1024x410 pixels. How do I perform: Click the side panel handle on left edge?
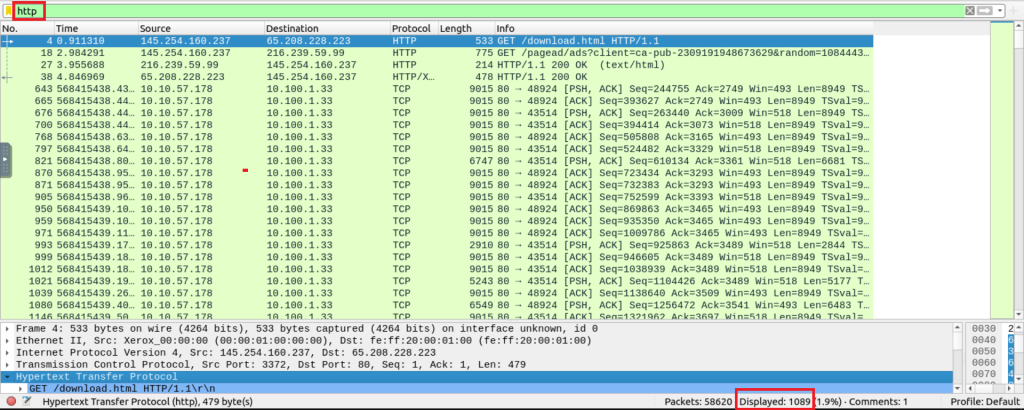pyautogui.click(x=5, y=160)
